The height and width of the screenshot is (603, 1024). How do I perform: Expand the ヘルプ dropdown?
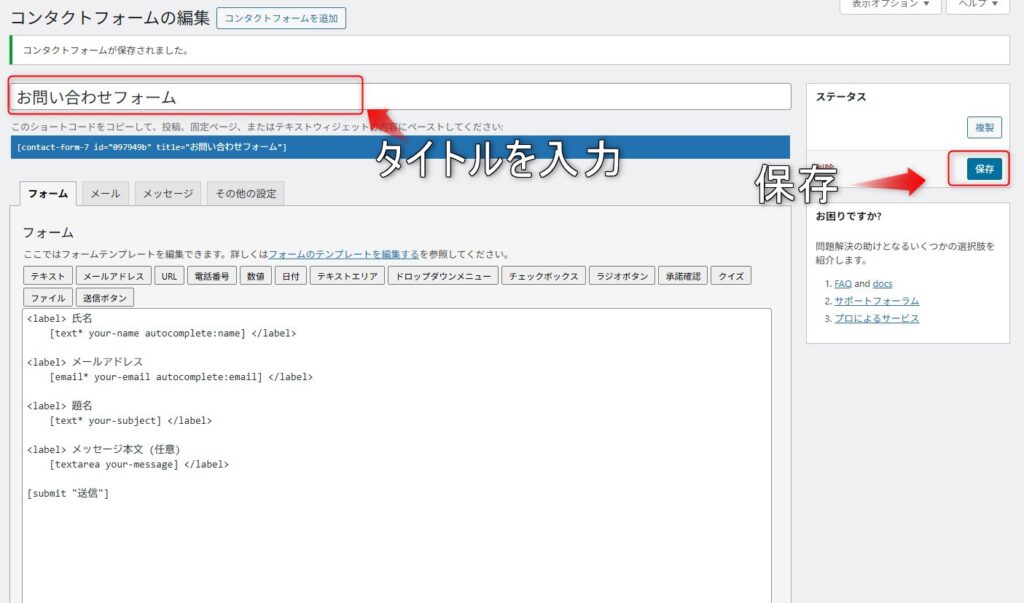(977, 5)
